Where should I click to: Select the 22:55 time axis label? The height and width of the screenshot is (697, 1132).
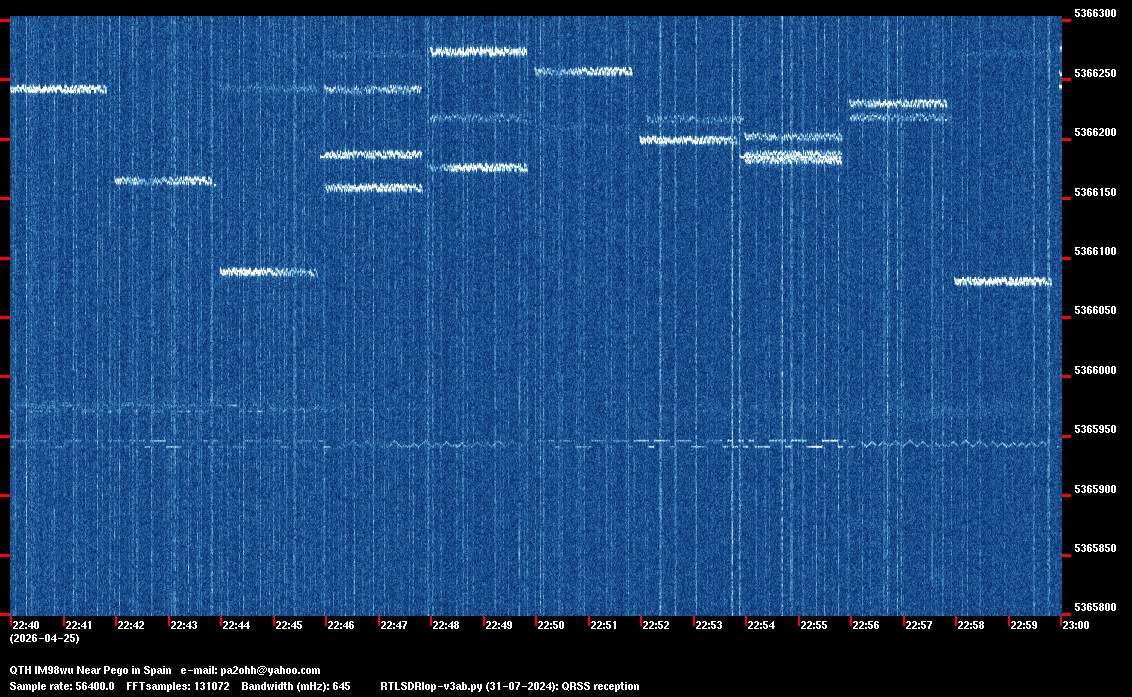(813, 625)
